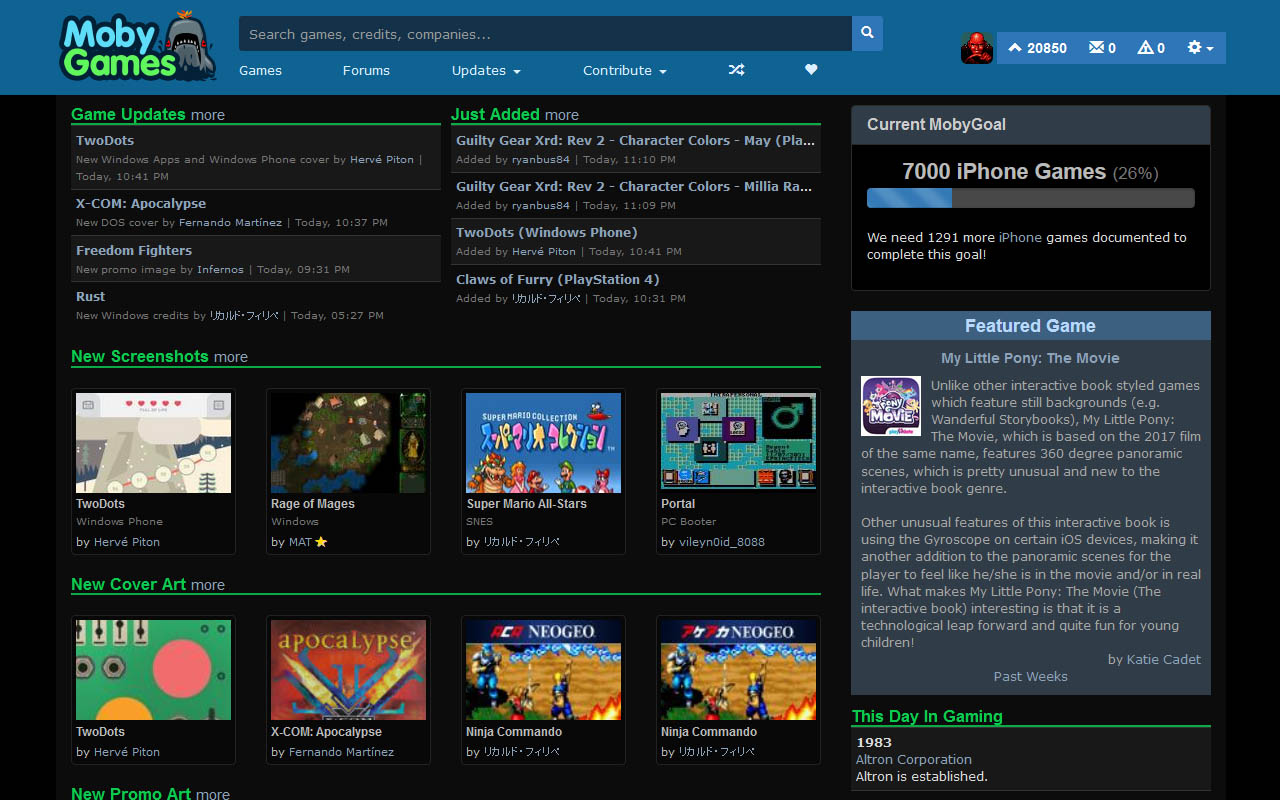Viewport: 1280px width, 800px height.
Task: Open Claws of Furry (PlayStation 4)
Action: click(x=558, y=279)
